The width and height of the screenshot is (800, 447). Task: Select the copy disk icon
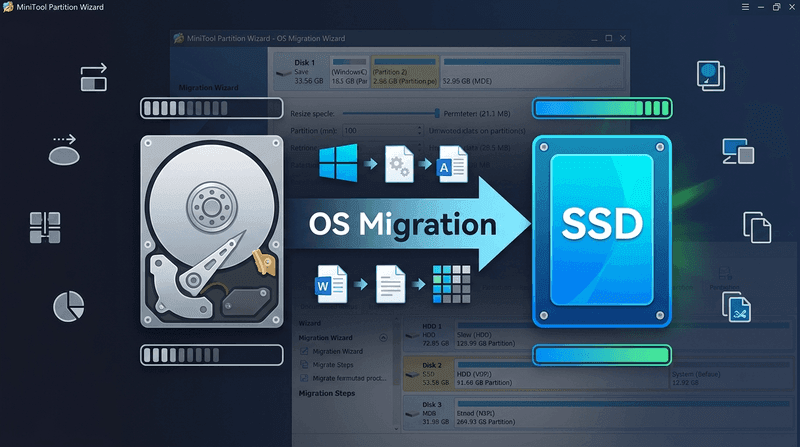pyautogui.click(x=711, y=76)
